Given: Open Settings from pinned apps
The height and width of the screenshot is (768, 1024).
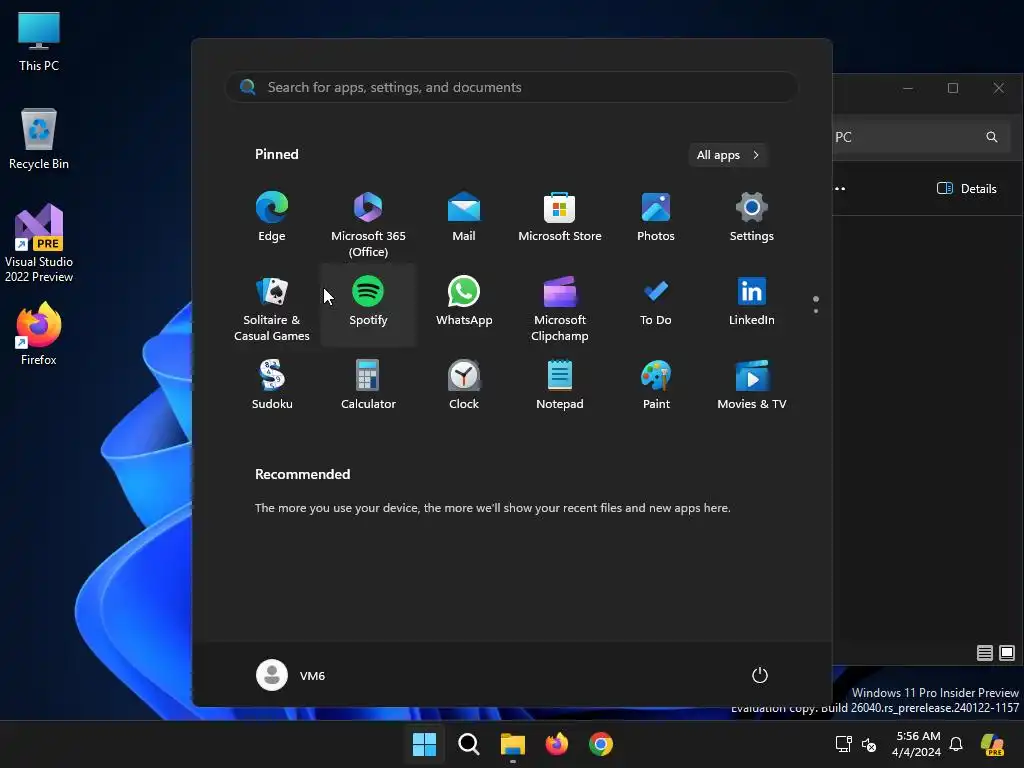Looking at the screenshot, I should pyautogui.click(x=752, y=217).
